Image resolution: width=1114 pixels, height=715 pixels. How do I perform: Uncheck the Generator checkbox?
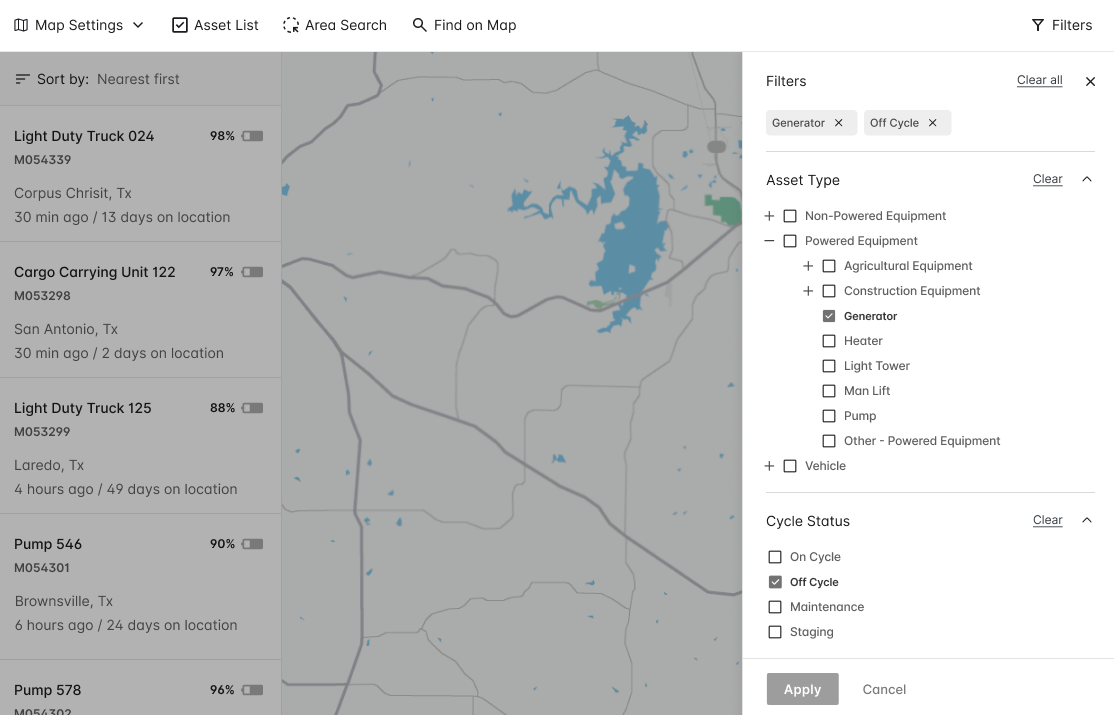pos(829,316)
